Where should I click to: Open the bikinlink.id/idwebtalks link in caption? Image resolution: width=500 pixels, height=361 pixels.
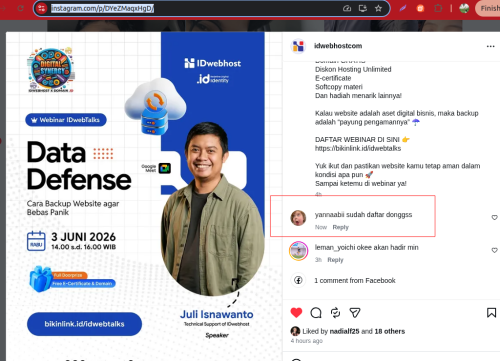click(358, 148)
